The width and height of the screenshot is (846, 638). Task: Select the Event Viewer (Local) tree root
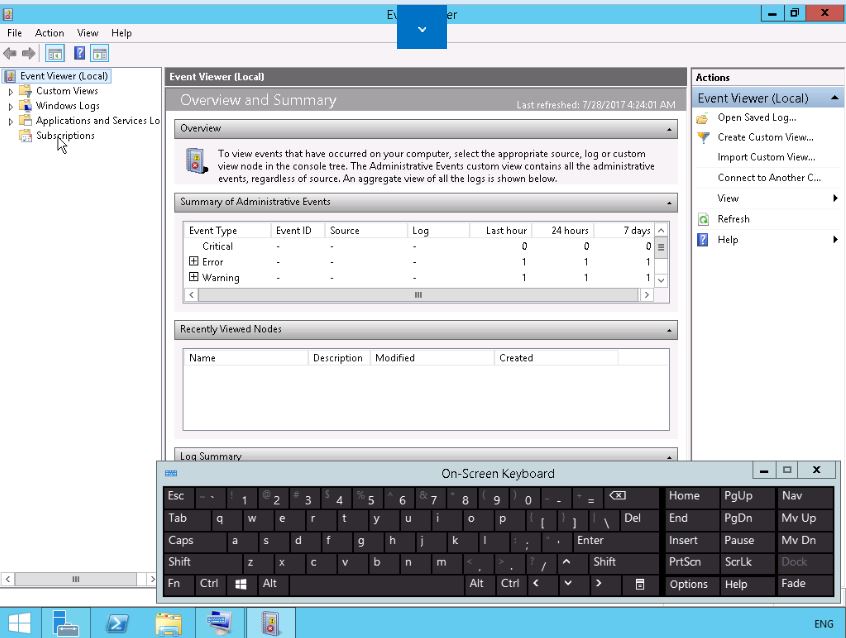click(64, 76)
